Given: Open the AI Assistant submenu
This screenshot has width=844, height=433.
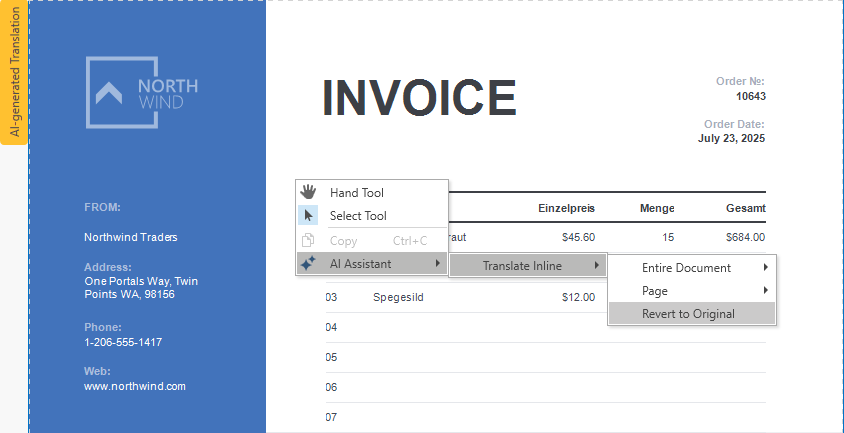Looking at the screenshot, I should coord(372,264).
